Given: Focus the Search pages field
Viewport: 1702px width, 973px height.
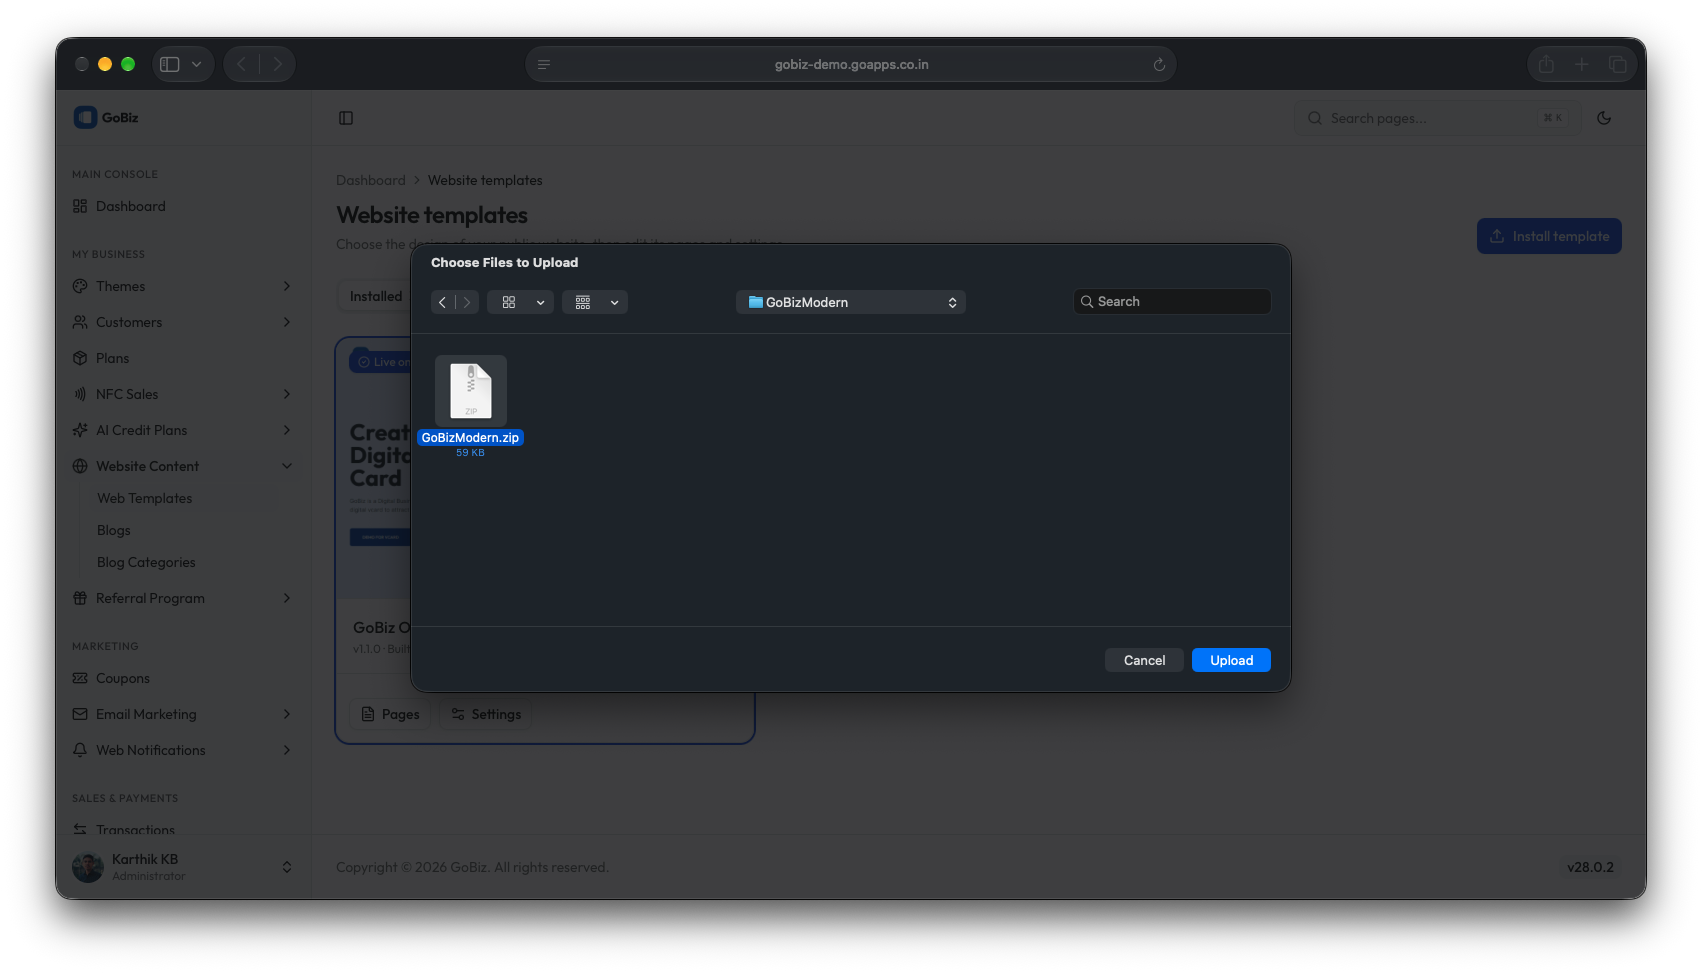Looking at the screenshot, I should click(1438, 118).
